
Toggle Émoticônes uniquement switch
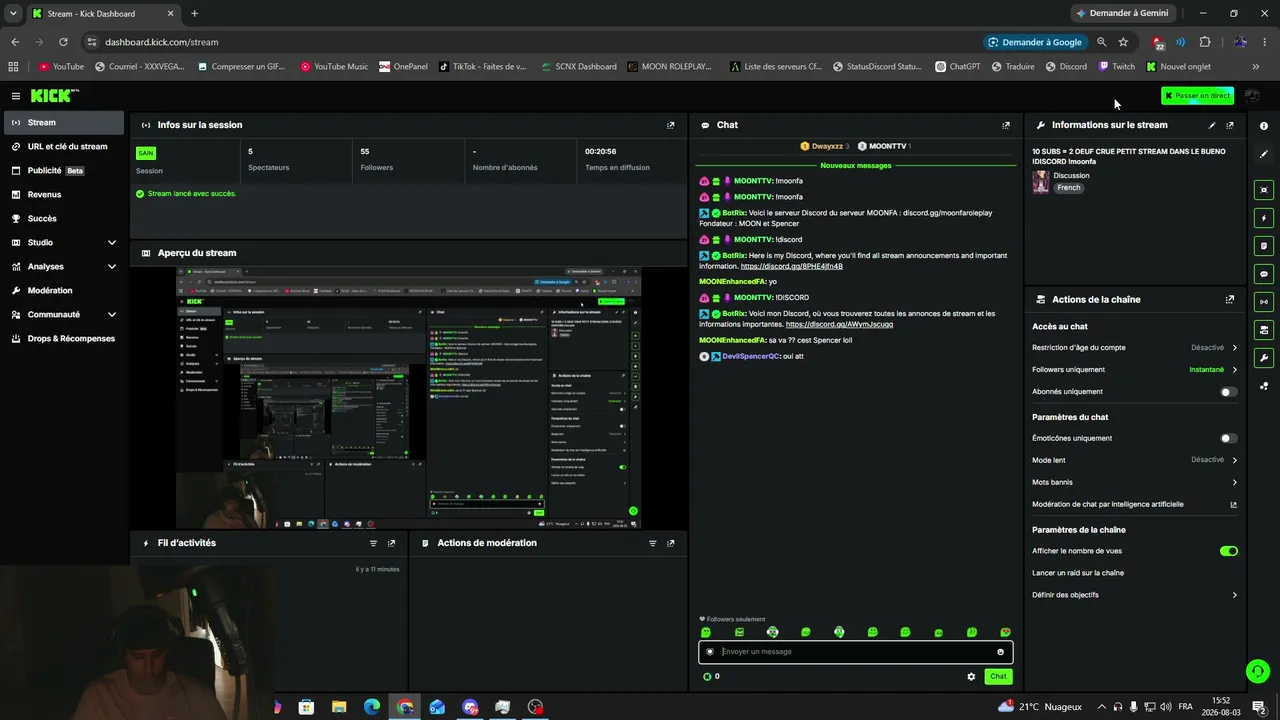pyautogui.click(x=1229, y=438)
